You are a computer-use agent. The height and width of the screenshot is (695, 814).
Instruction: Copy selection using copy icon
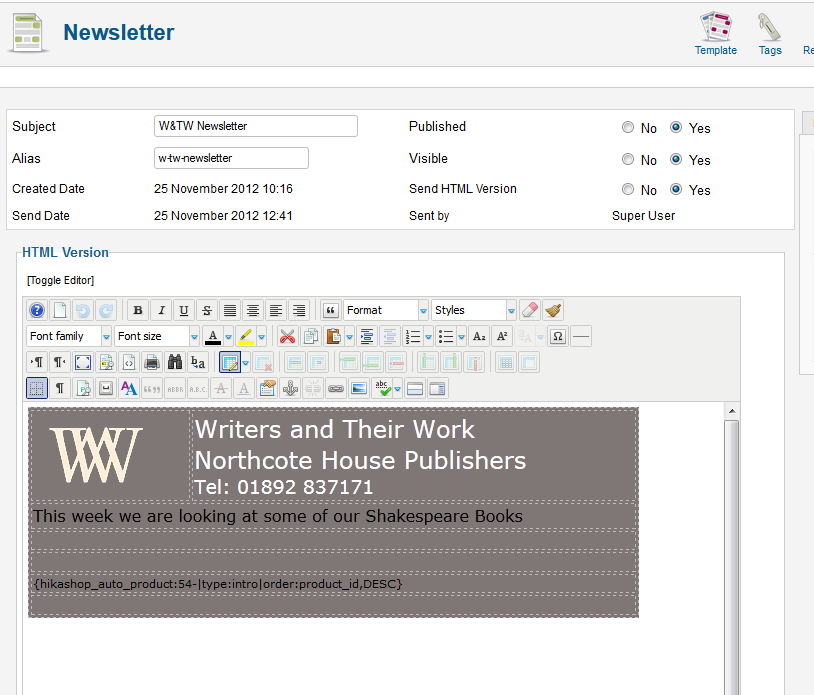click(310, 336)
